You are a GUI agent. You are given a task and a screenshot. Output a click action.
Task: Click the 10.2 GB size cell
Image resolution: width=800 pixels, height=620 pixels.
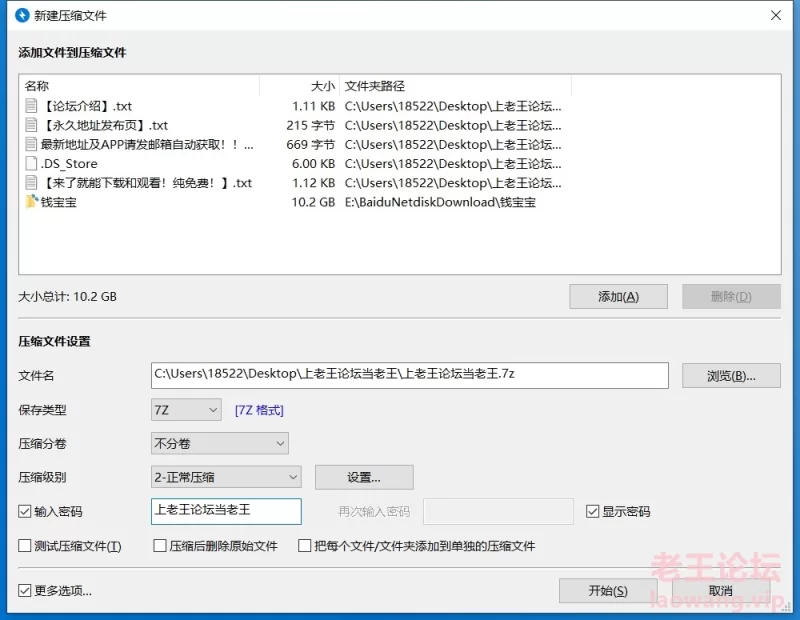313,202
